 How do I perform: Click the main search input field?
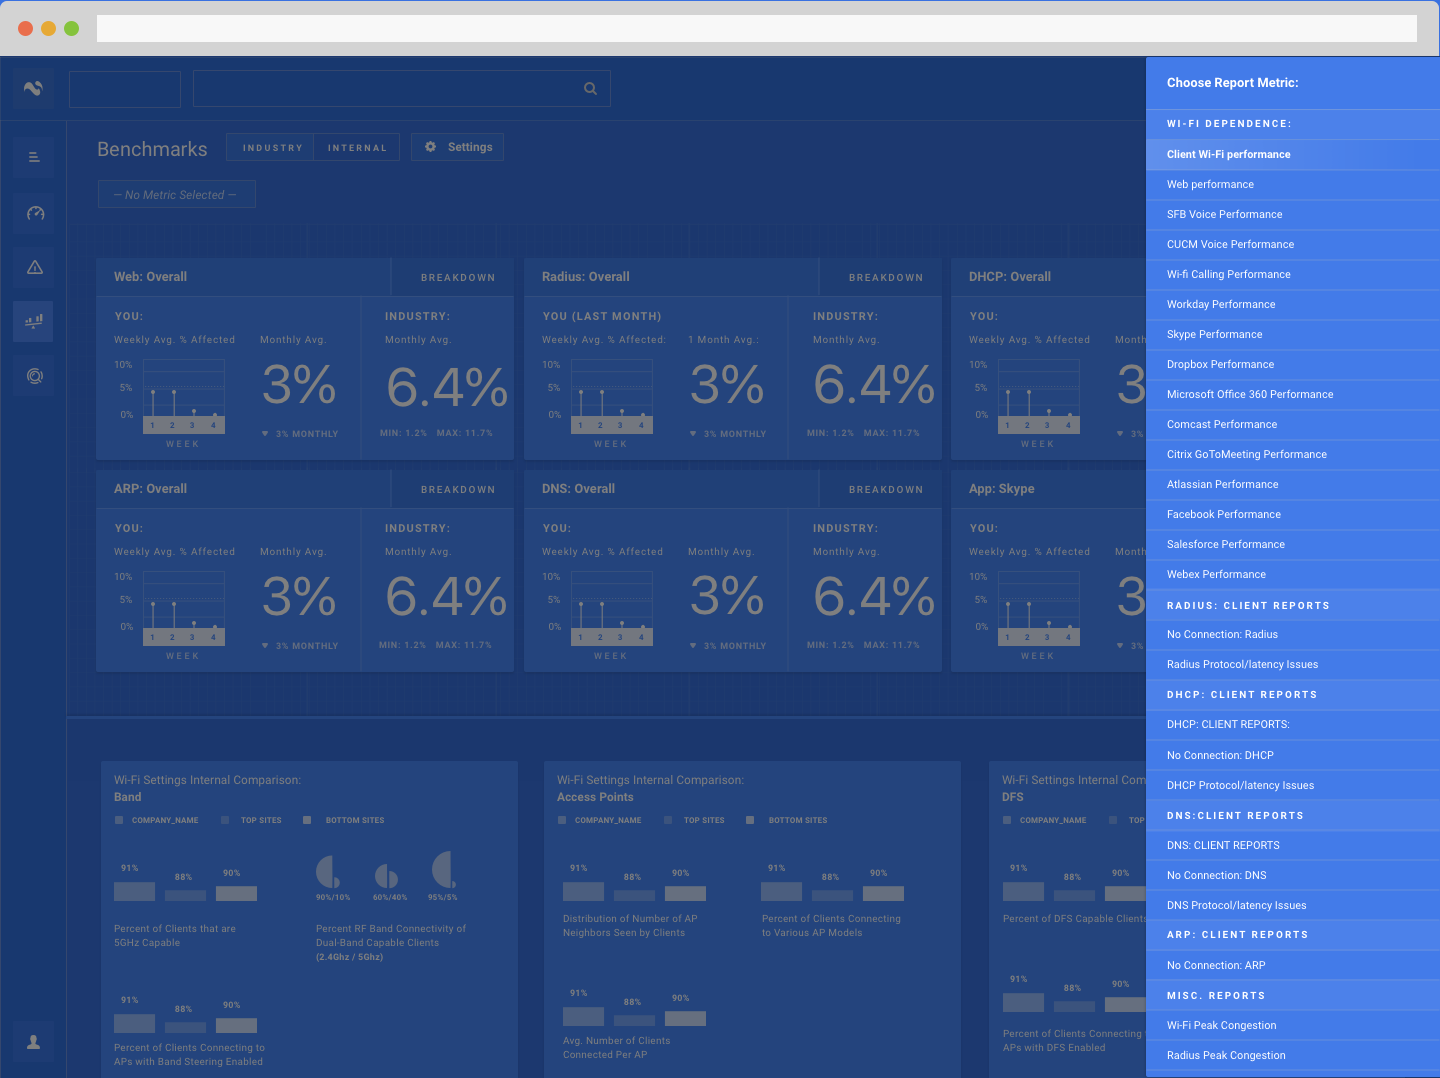(402, 89)
